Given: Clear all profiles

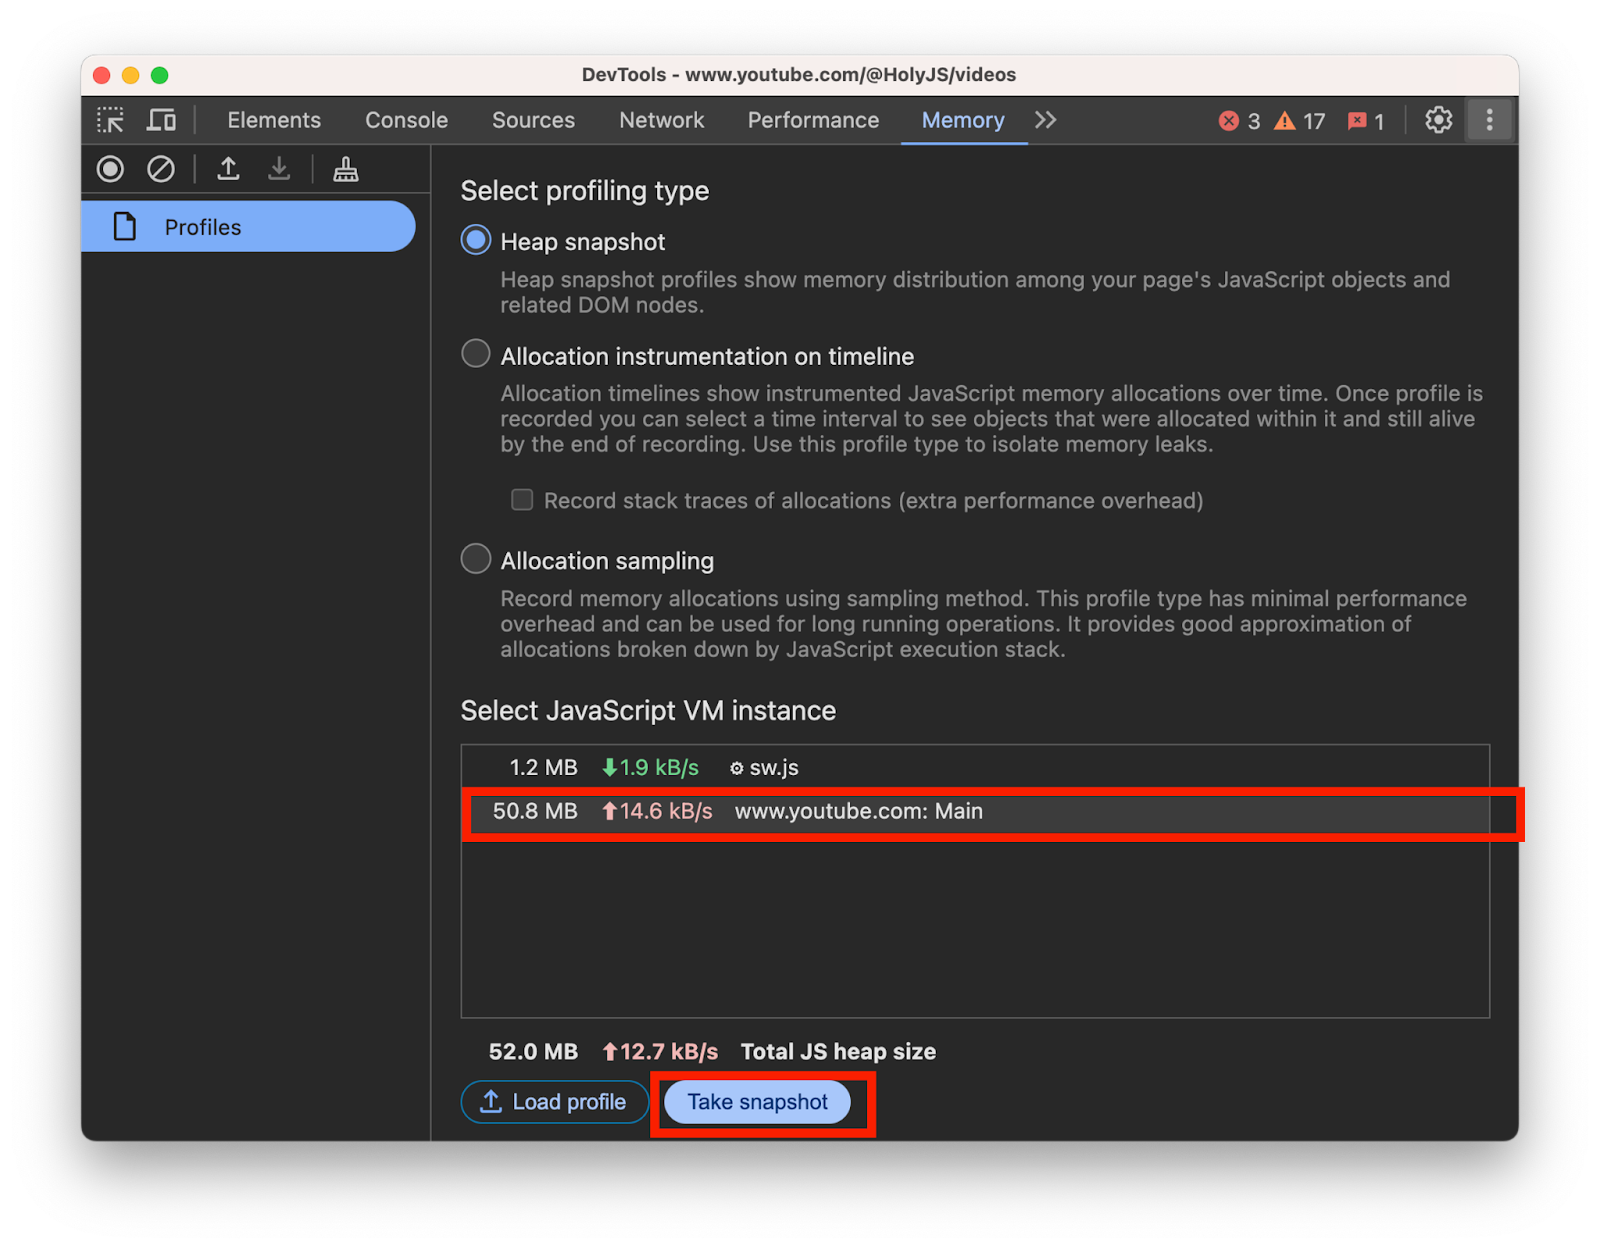Looking at the screenshot, I should (160, 169).
